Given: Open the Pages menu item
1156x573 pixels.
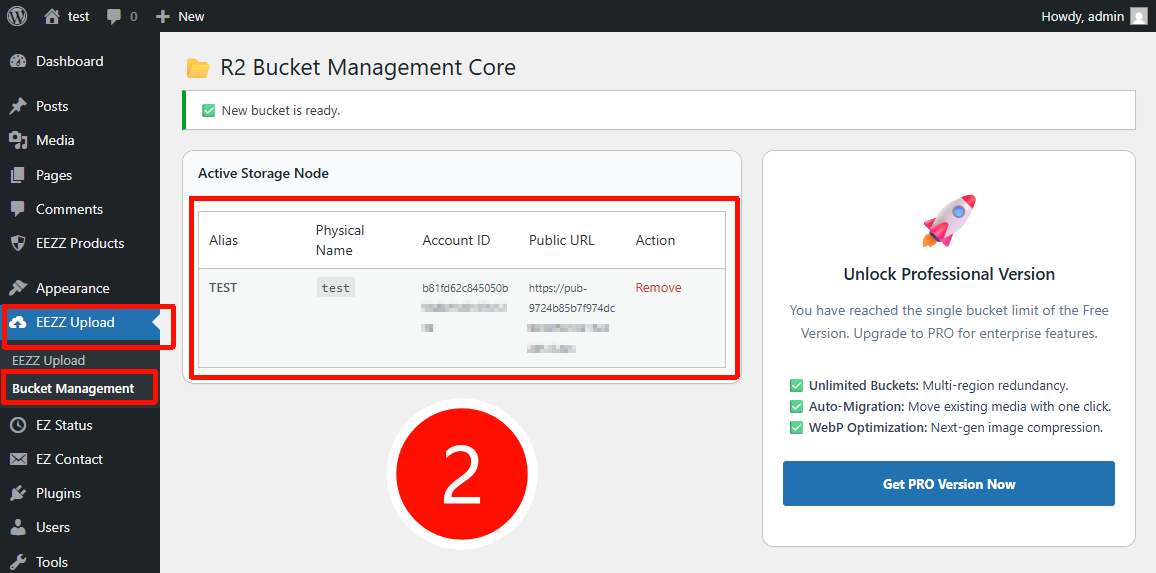Looking at the screenshot, I should [54, 175].
